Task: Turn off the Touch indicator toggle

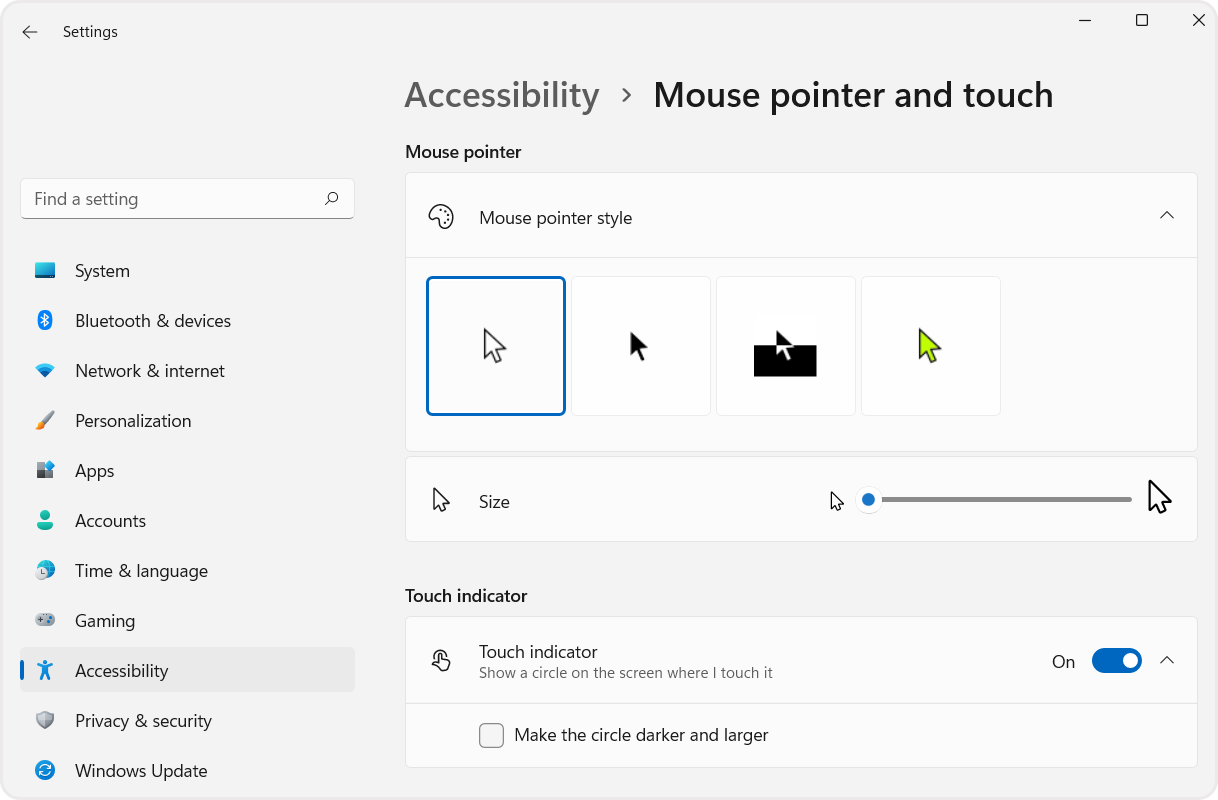Action: click(x=1117, y=660)
